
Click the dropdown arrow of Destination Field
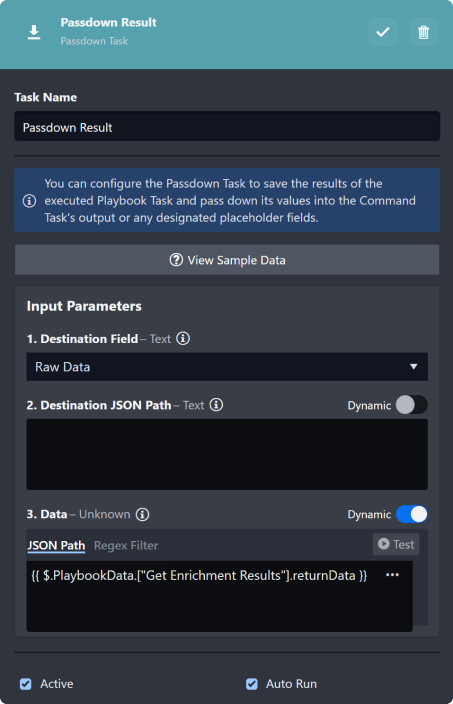[x=413, y=367]
